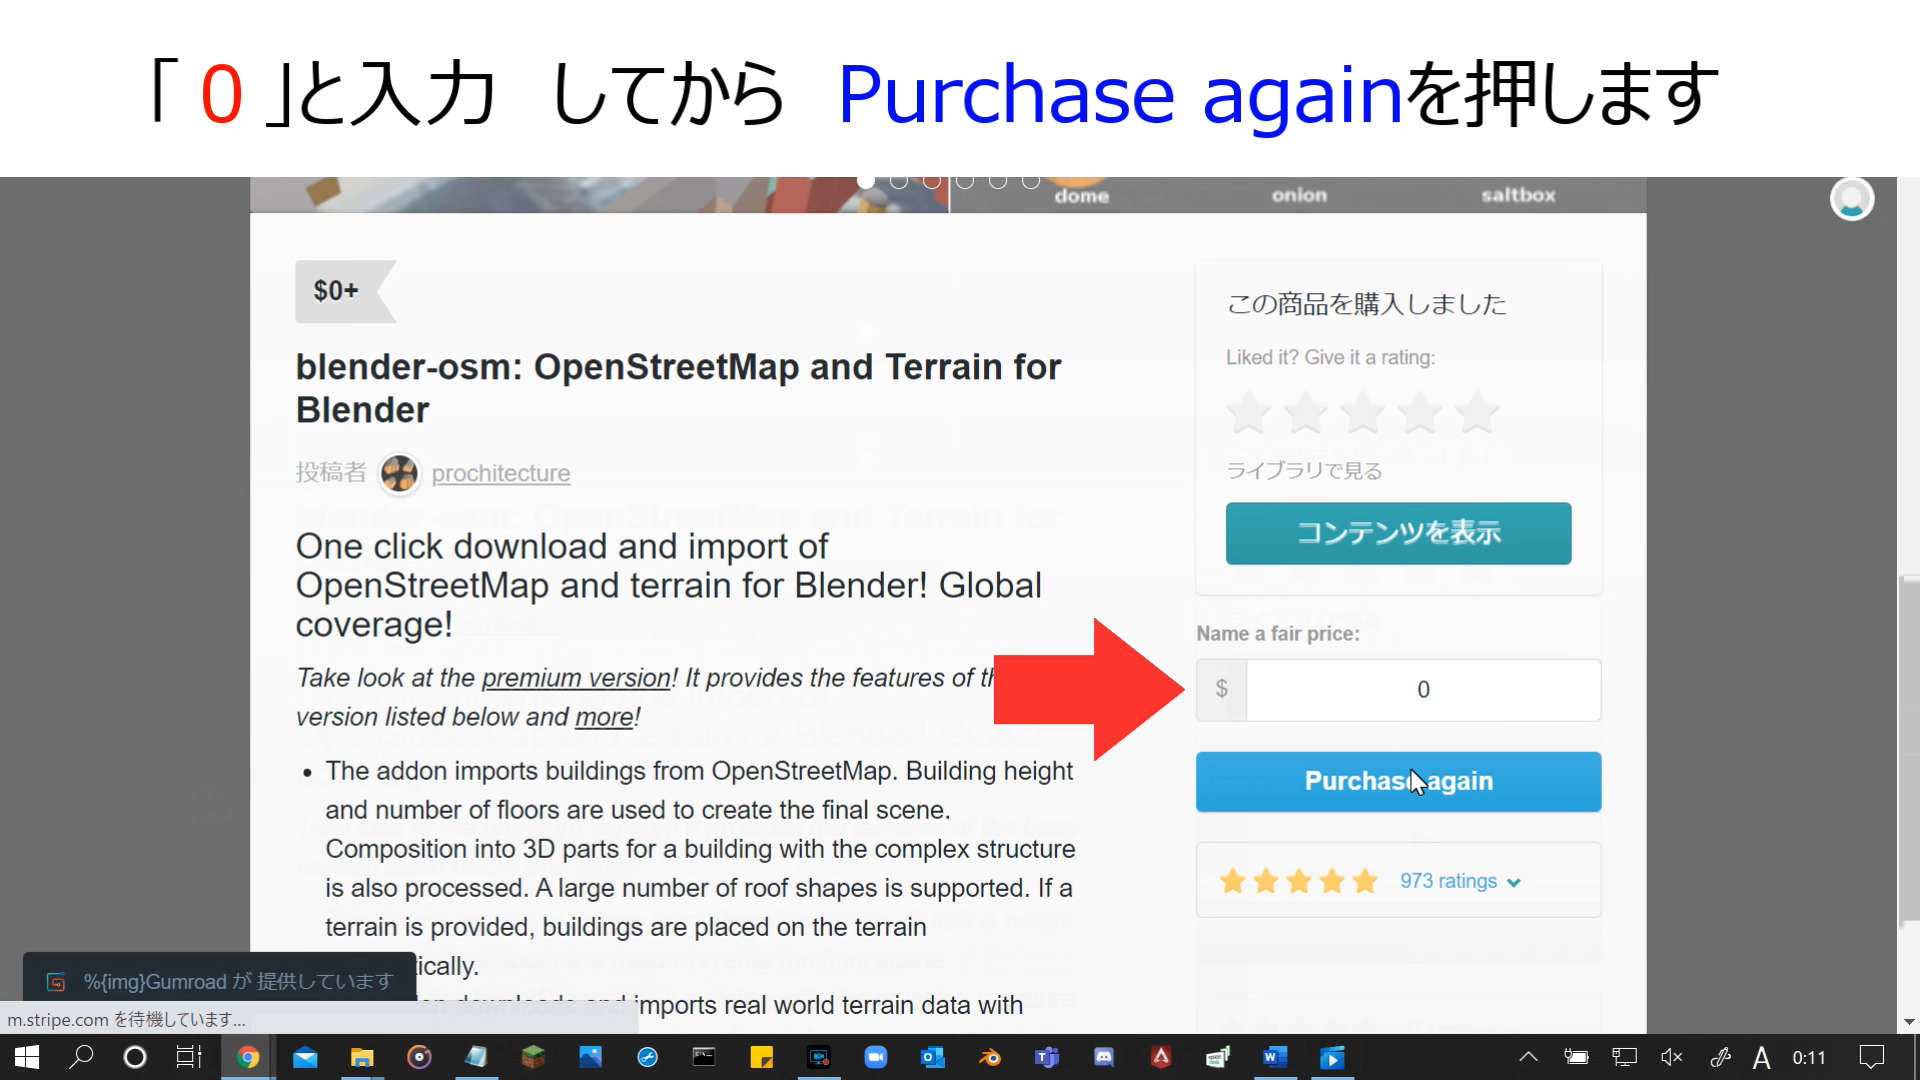This screenshot has width=1920, height=1080.
Task: Select the third carousel dot indicator
Action: coord(932,181)
